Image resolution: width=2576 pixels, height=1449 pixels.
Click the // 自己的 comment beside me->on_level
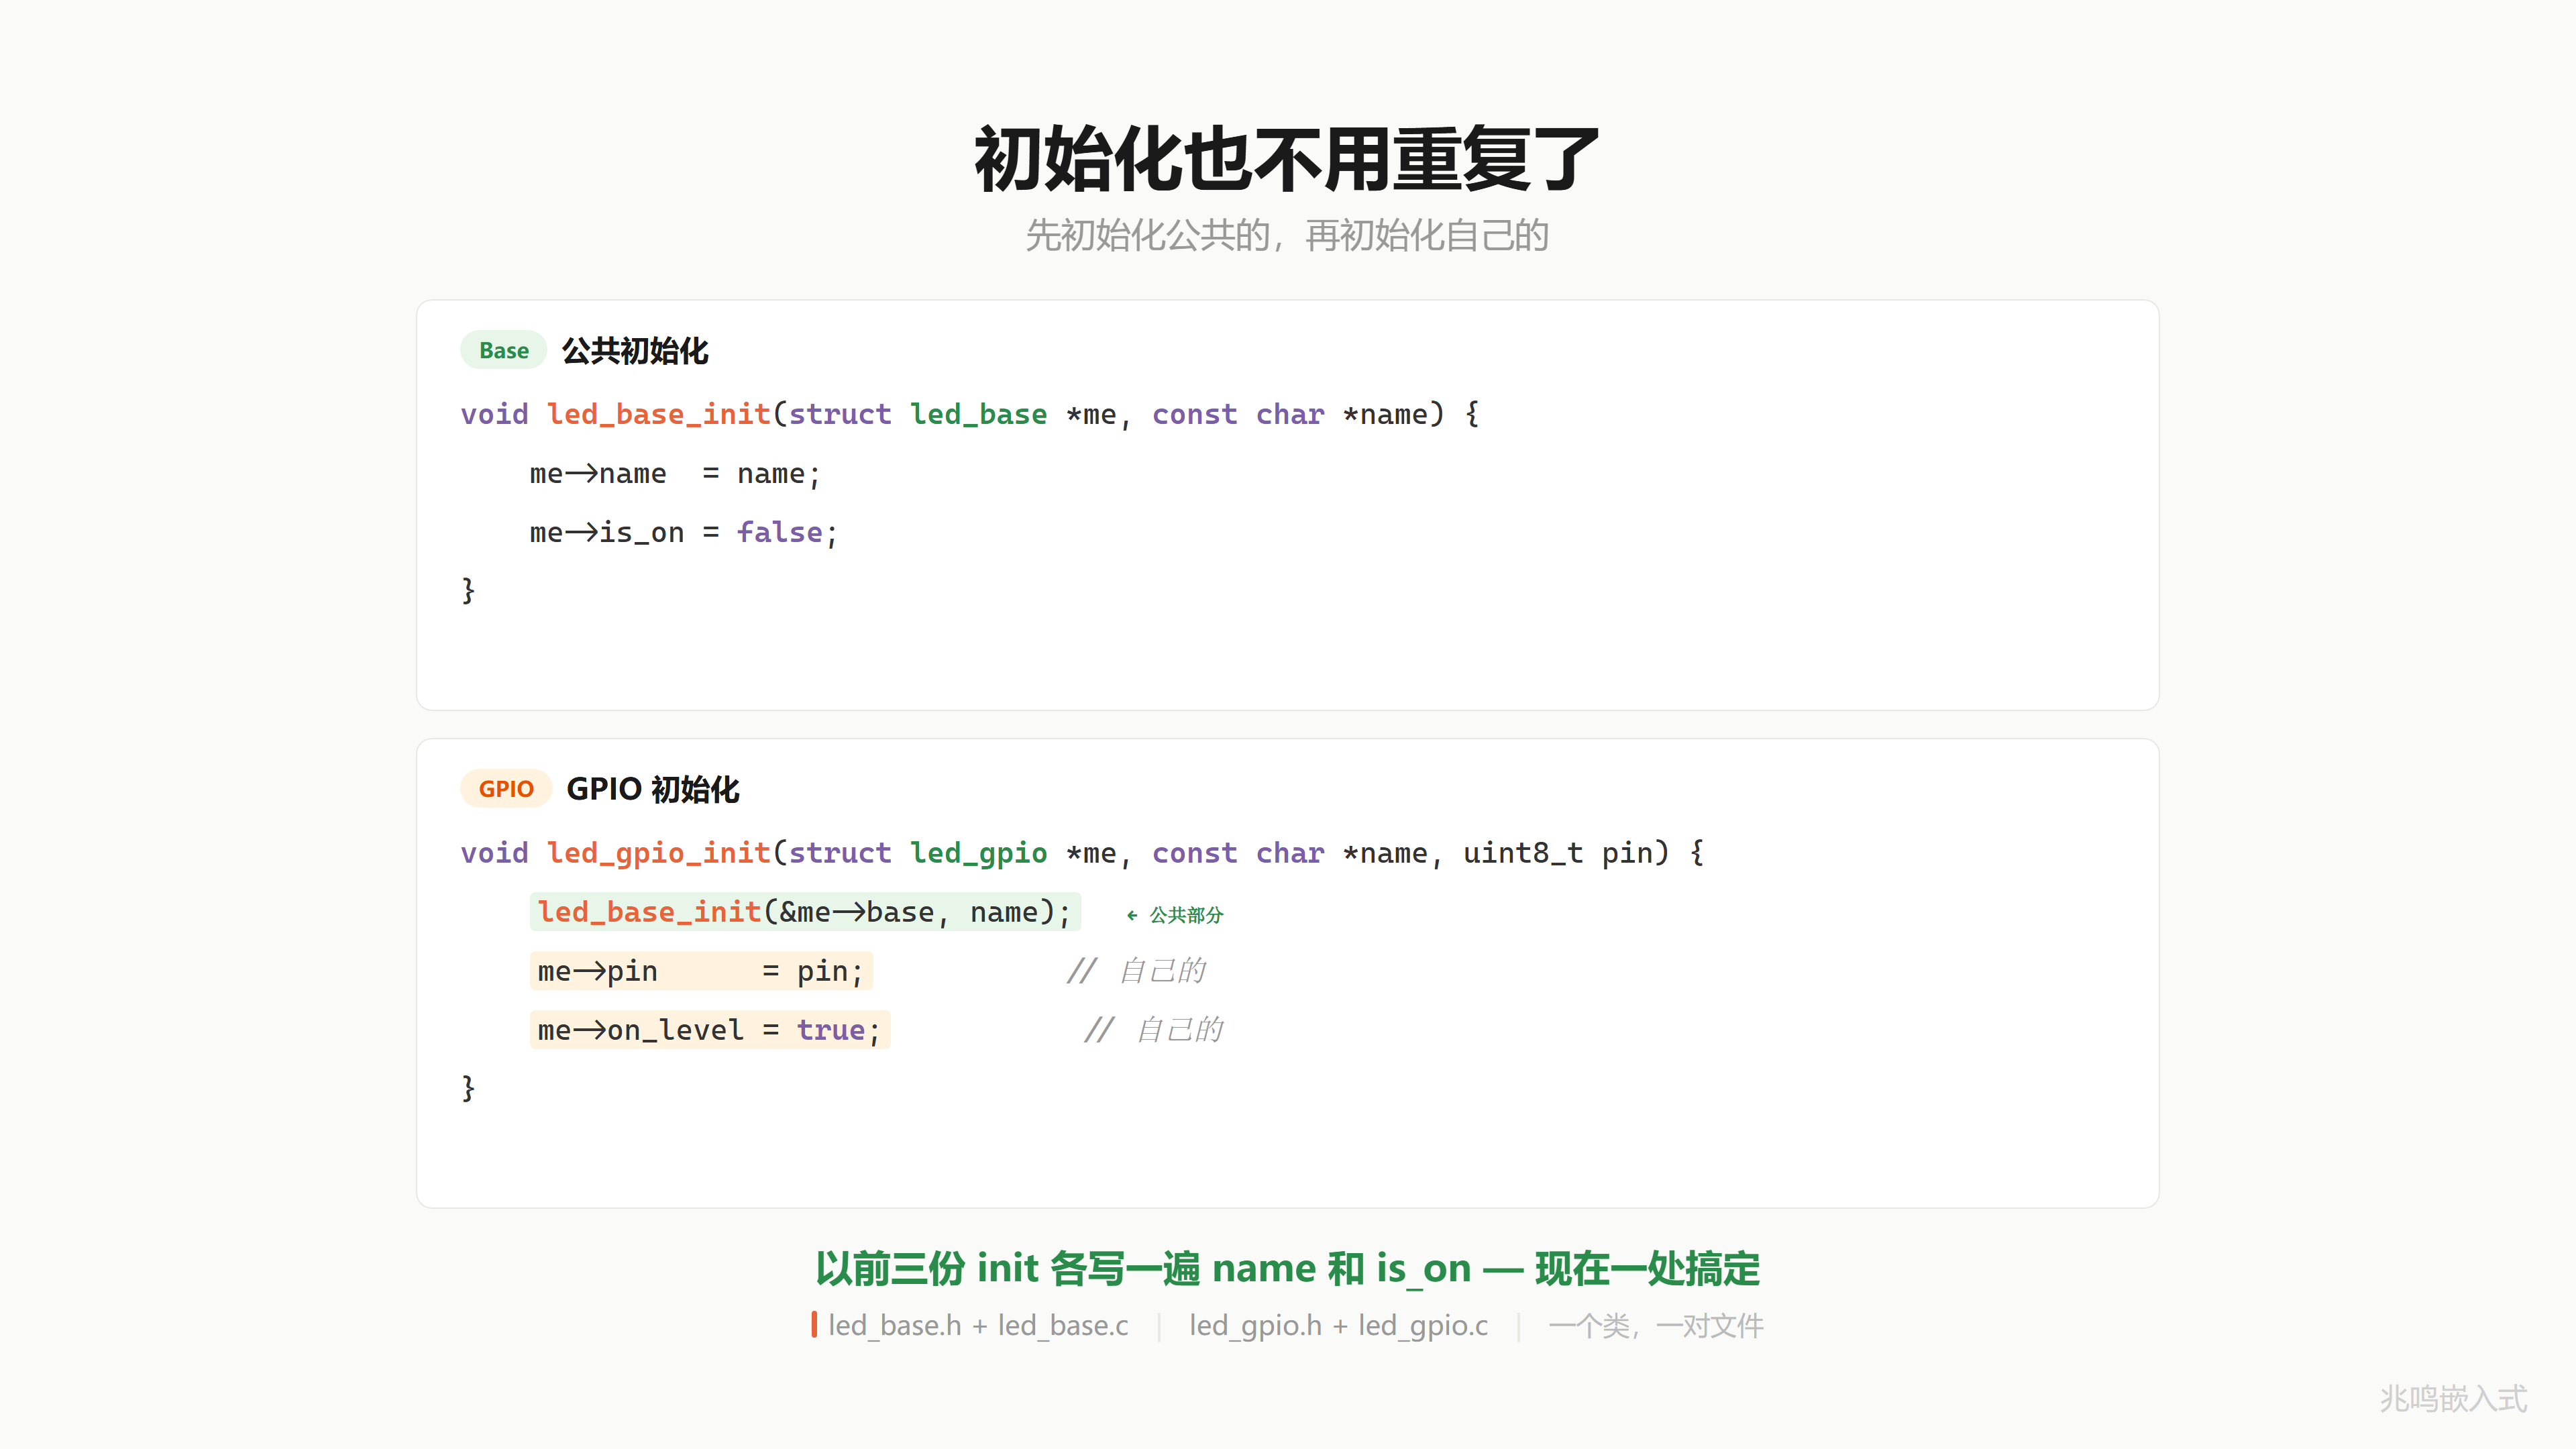1154,1029
